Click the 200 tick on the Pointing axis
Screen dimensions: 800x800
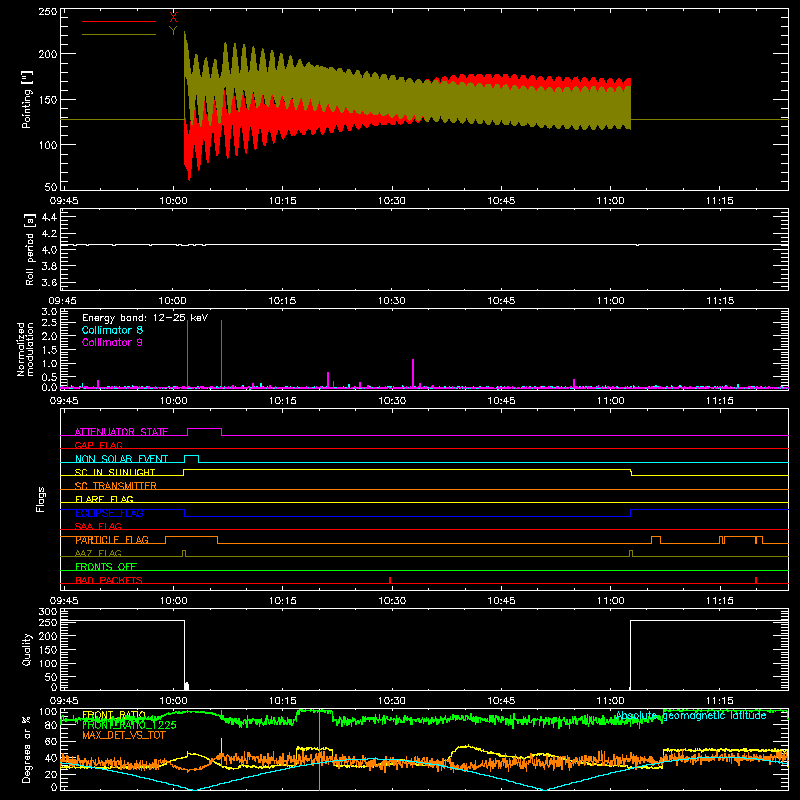(48, 54)
